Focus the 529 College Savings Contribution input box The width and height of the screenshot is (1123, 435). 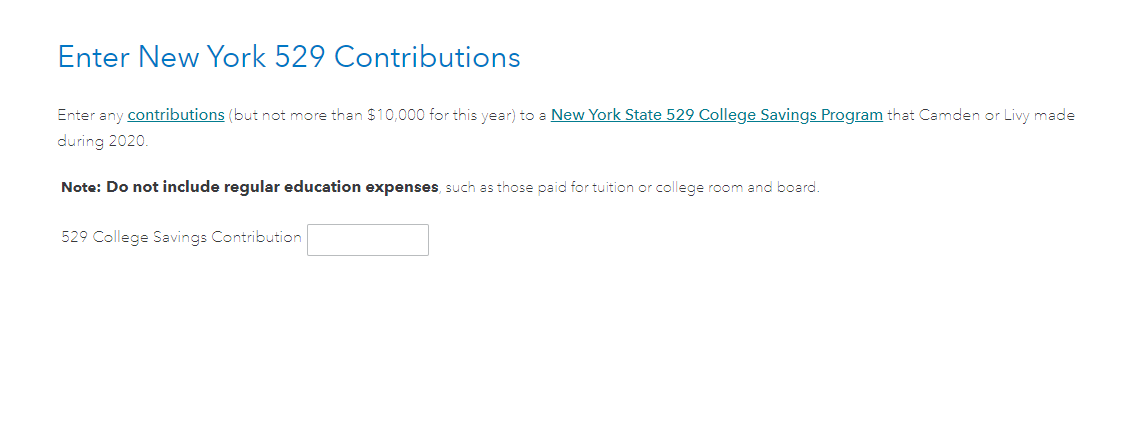[368, 240]
